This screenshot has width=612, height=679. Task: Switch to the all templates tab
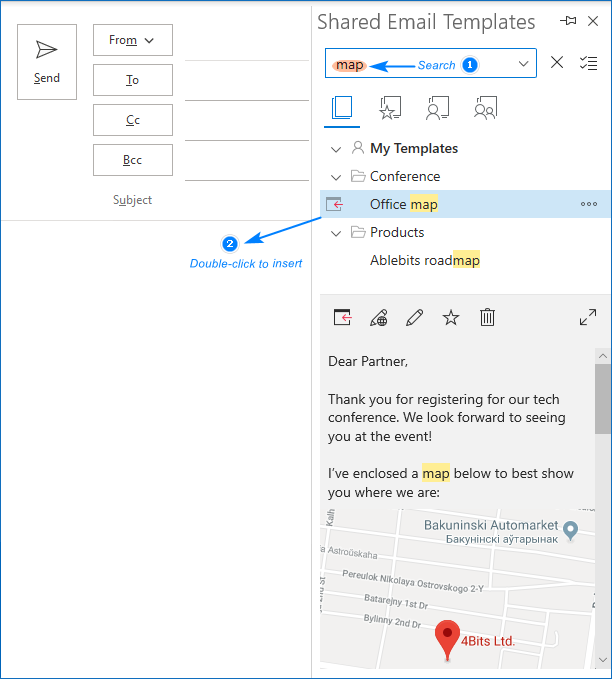pyautogui.click(x=342, y=108)
